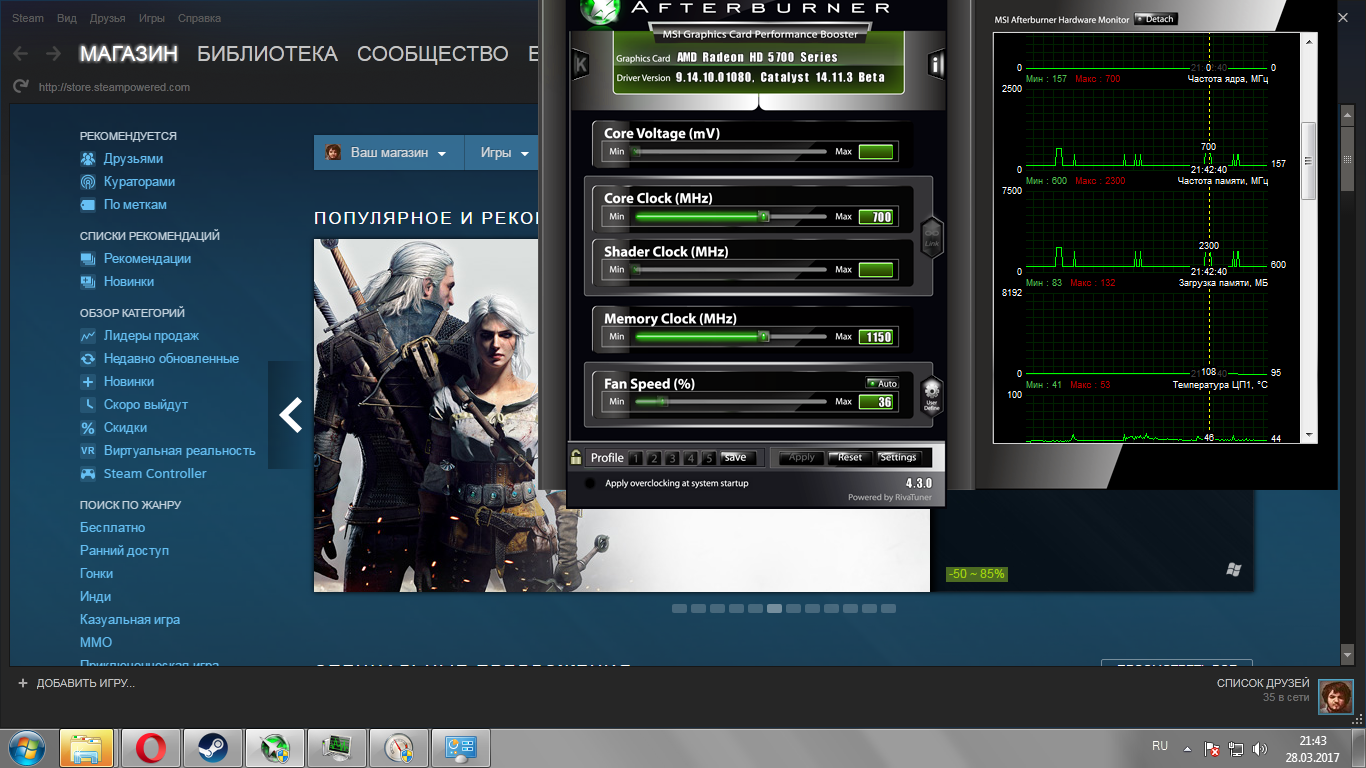Switch to the СООБЩЕСТВО tab

433,54
